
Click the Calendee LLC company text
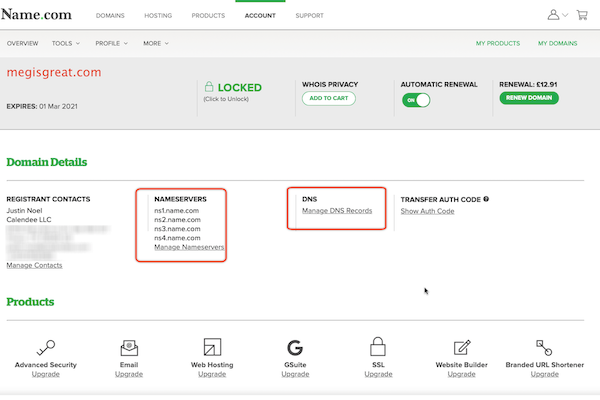click(29, 220)
